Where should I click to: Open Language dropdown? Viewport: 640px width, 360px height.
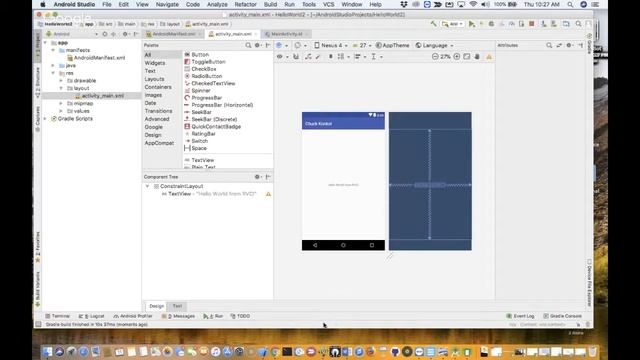(434, 45)
